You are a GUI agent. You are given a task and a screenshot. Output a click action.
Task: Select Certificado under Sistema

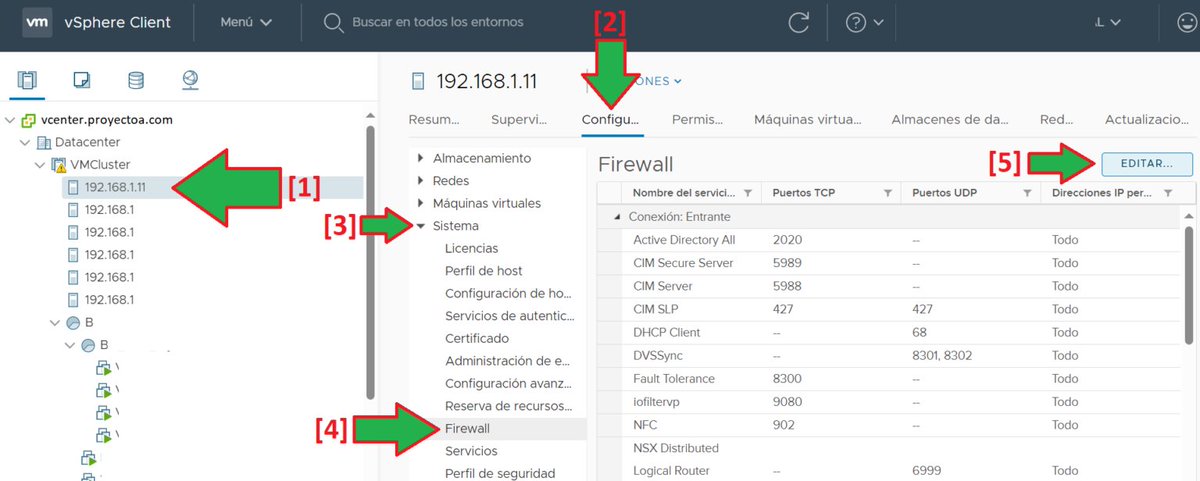click(x=477, y=338)
